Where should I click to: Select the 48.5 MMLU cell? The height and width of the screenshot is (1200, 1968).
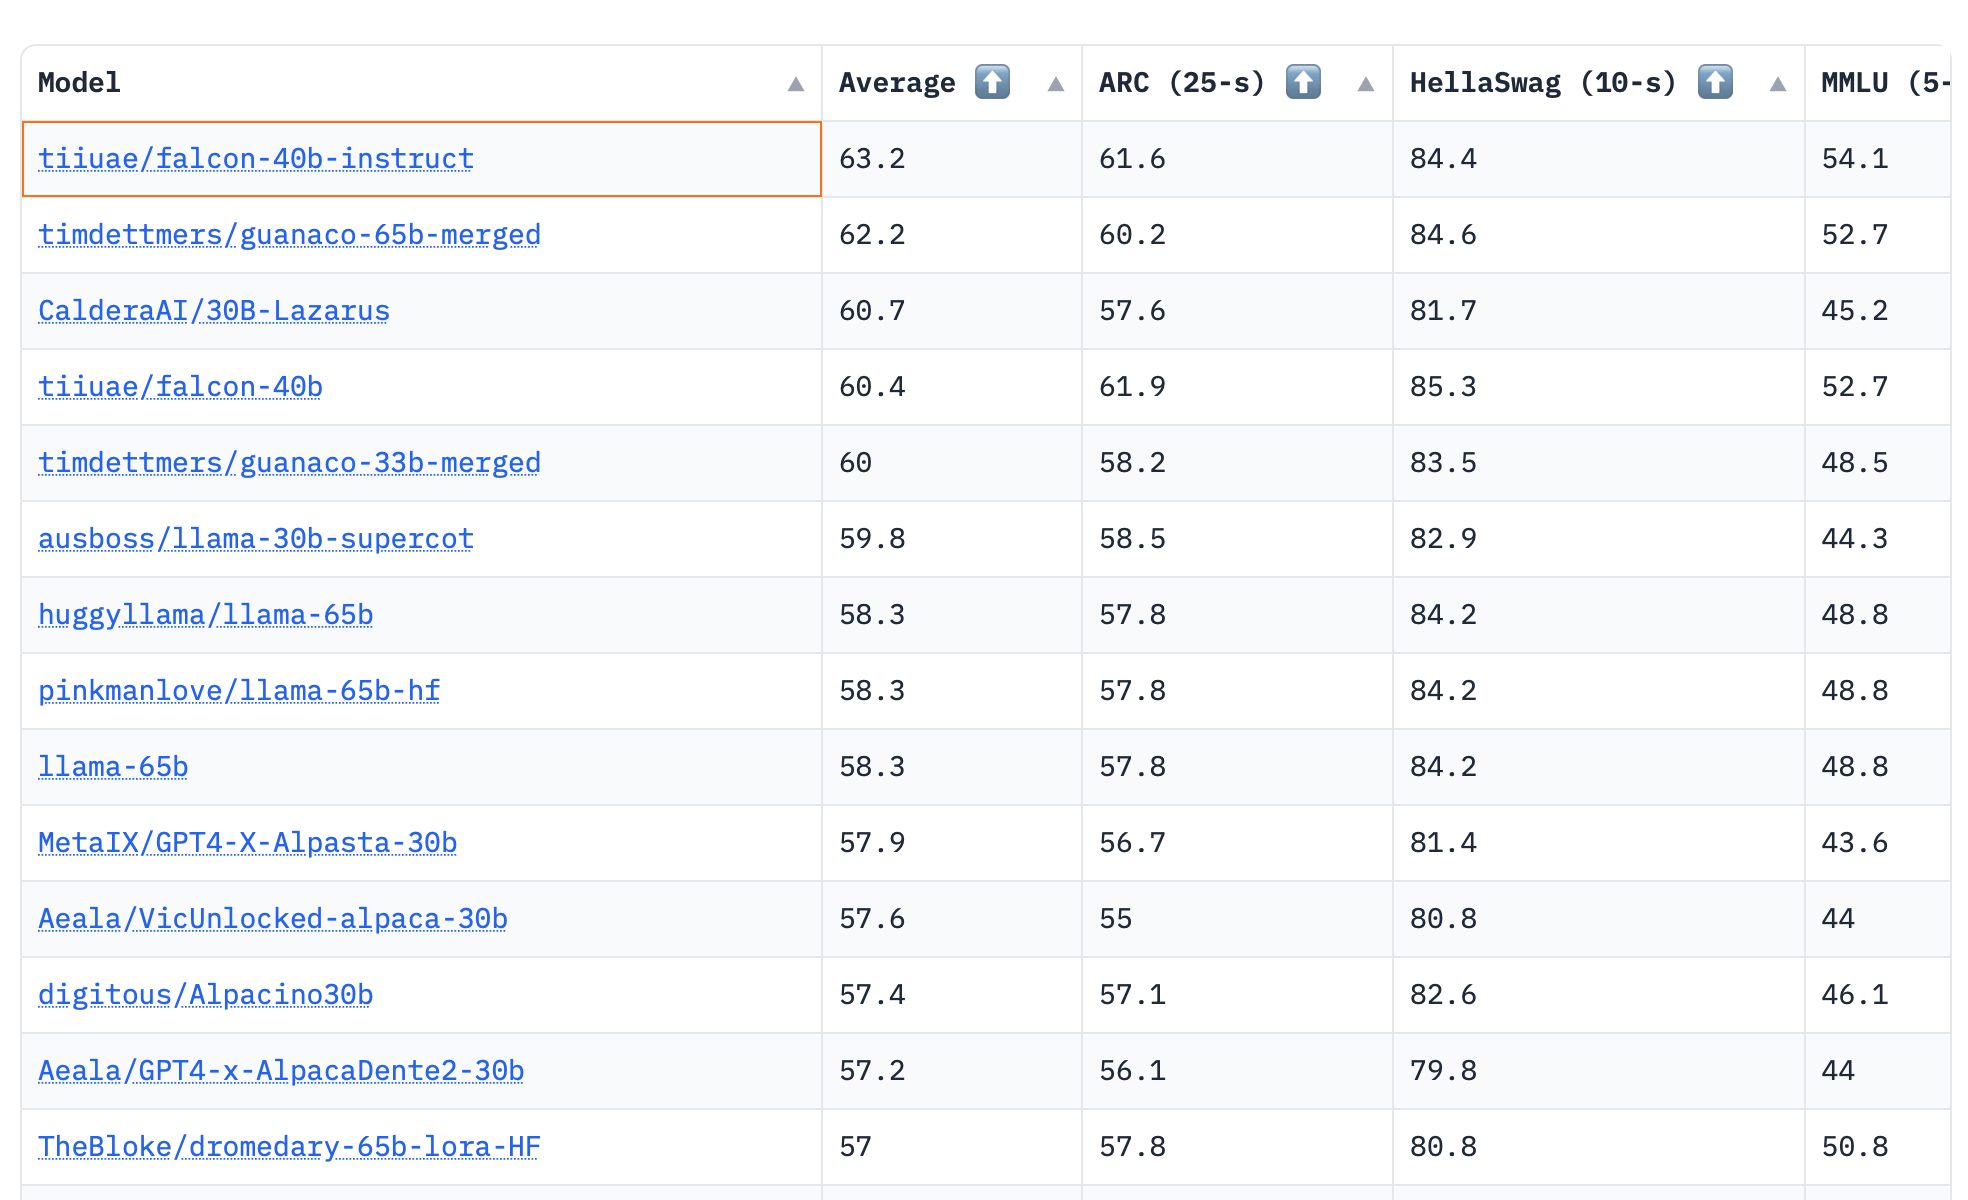(x=1878, y=463)
